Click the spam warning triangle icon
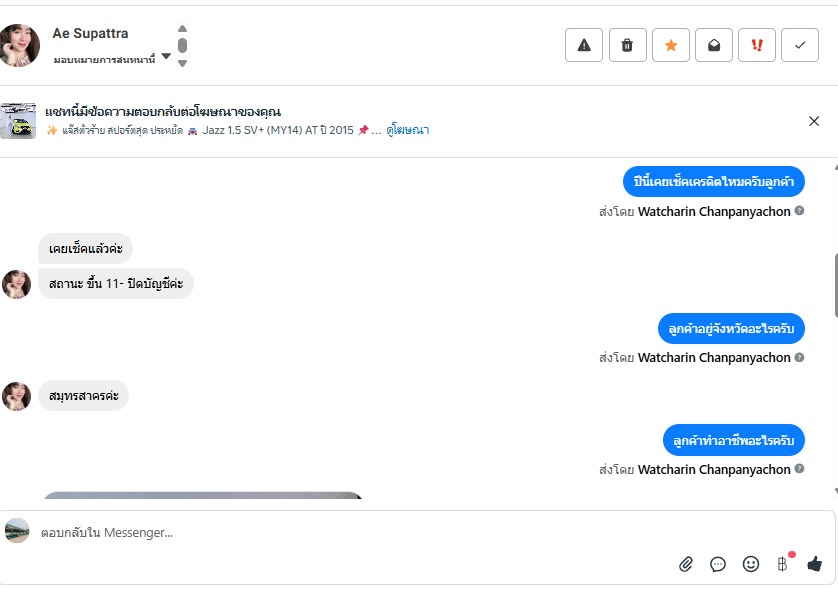 584,45
